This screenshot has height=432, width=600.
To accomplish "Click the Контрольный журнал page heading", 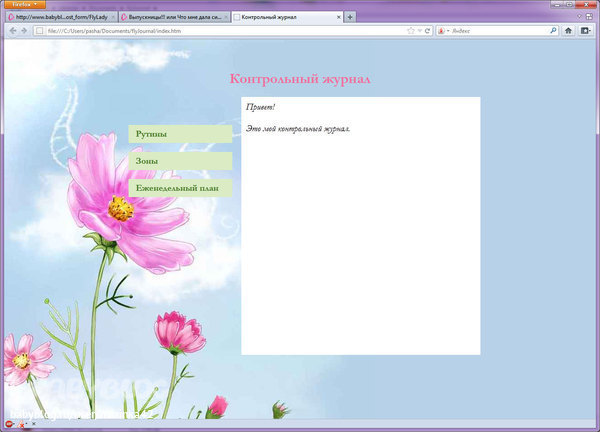I will coord(300,79).
